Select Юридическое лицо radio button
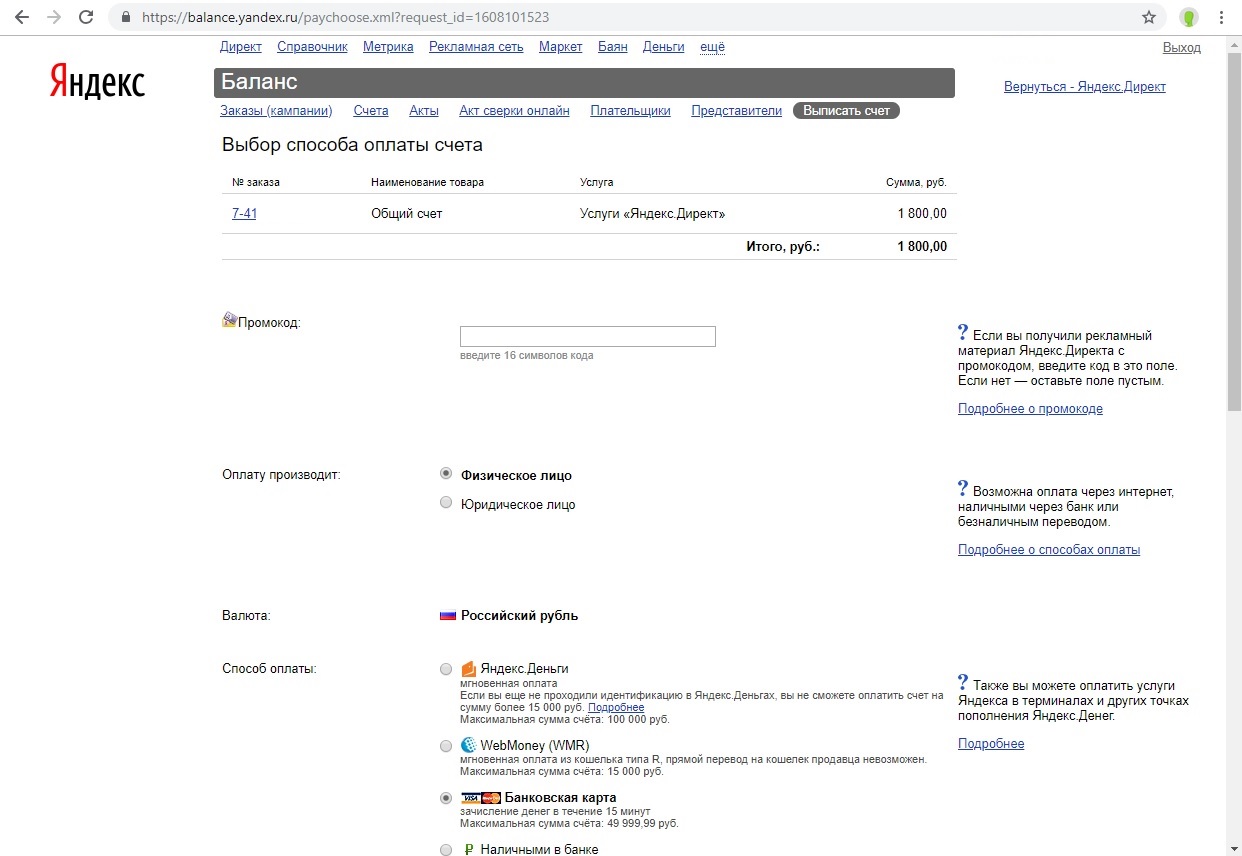Screen dimensions: 1242x856 pyautogui.click(x=446, y=503)
